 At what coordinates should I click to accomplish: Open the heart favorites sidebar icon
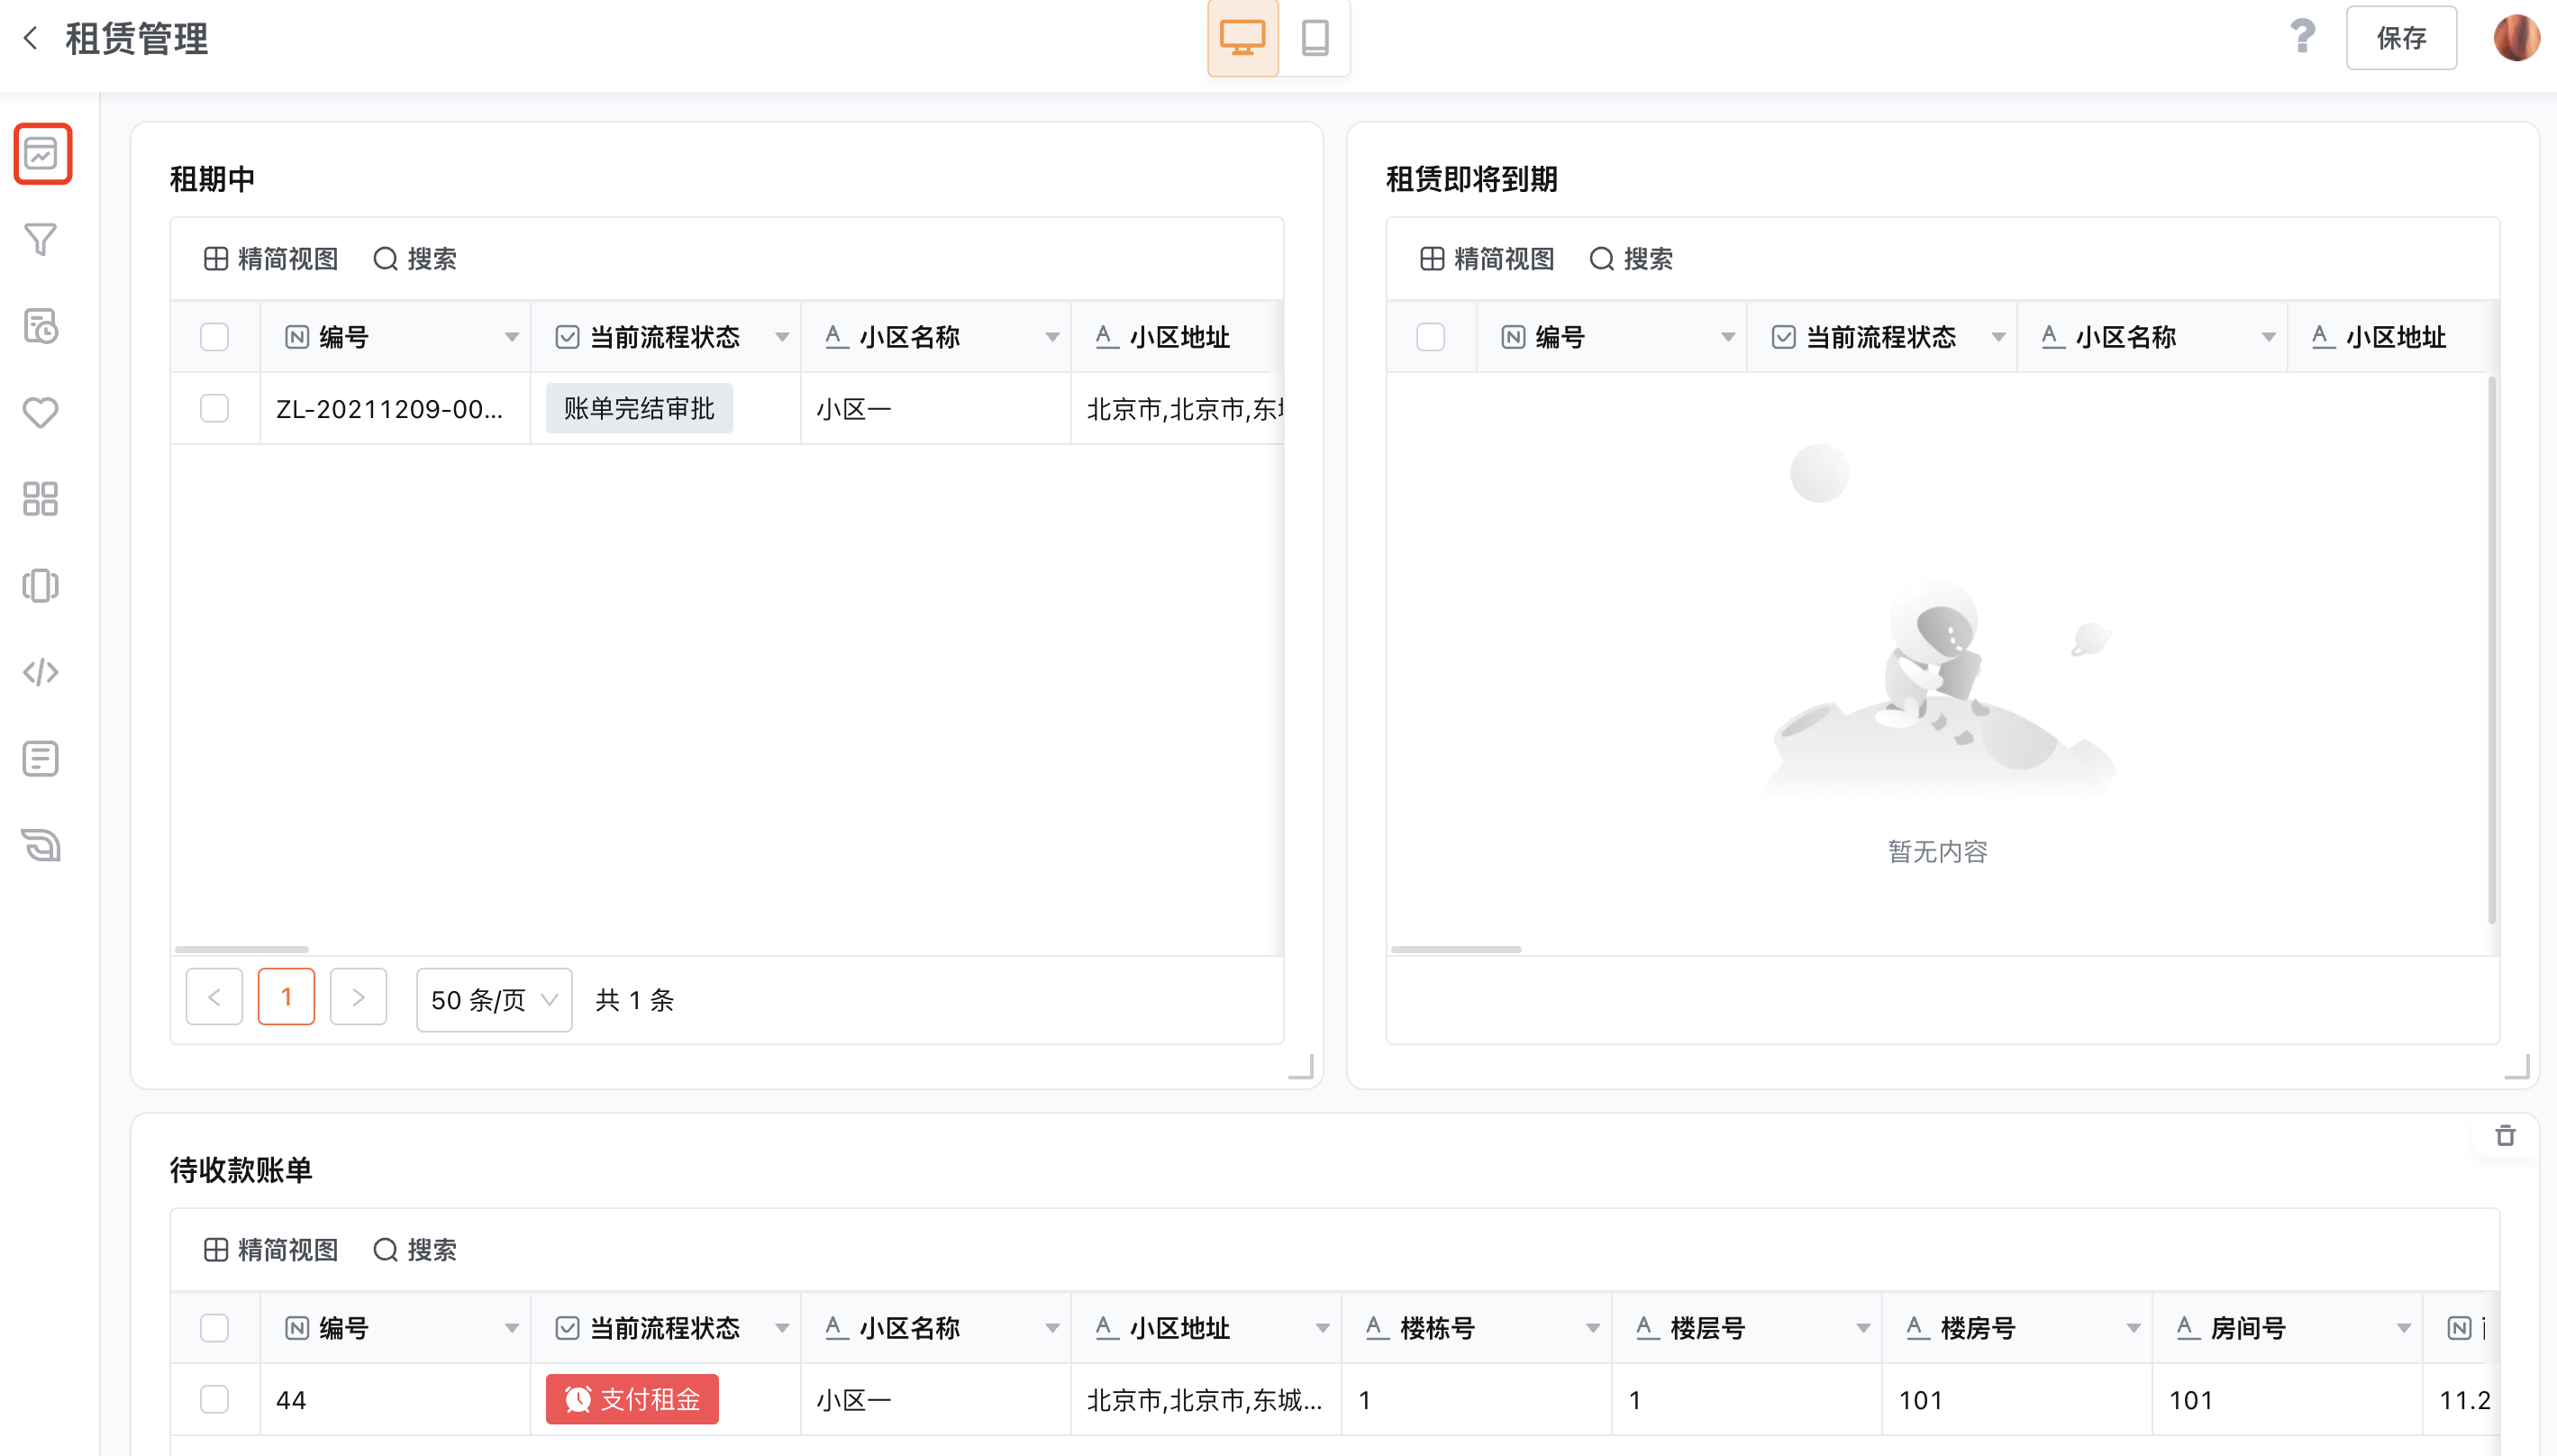tap(41, 412)
